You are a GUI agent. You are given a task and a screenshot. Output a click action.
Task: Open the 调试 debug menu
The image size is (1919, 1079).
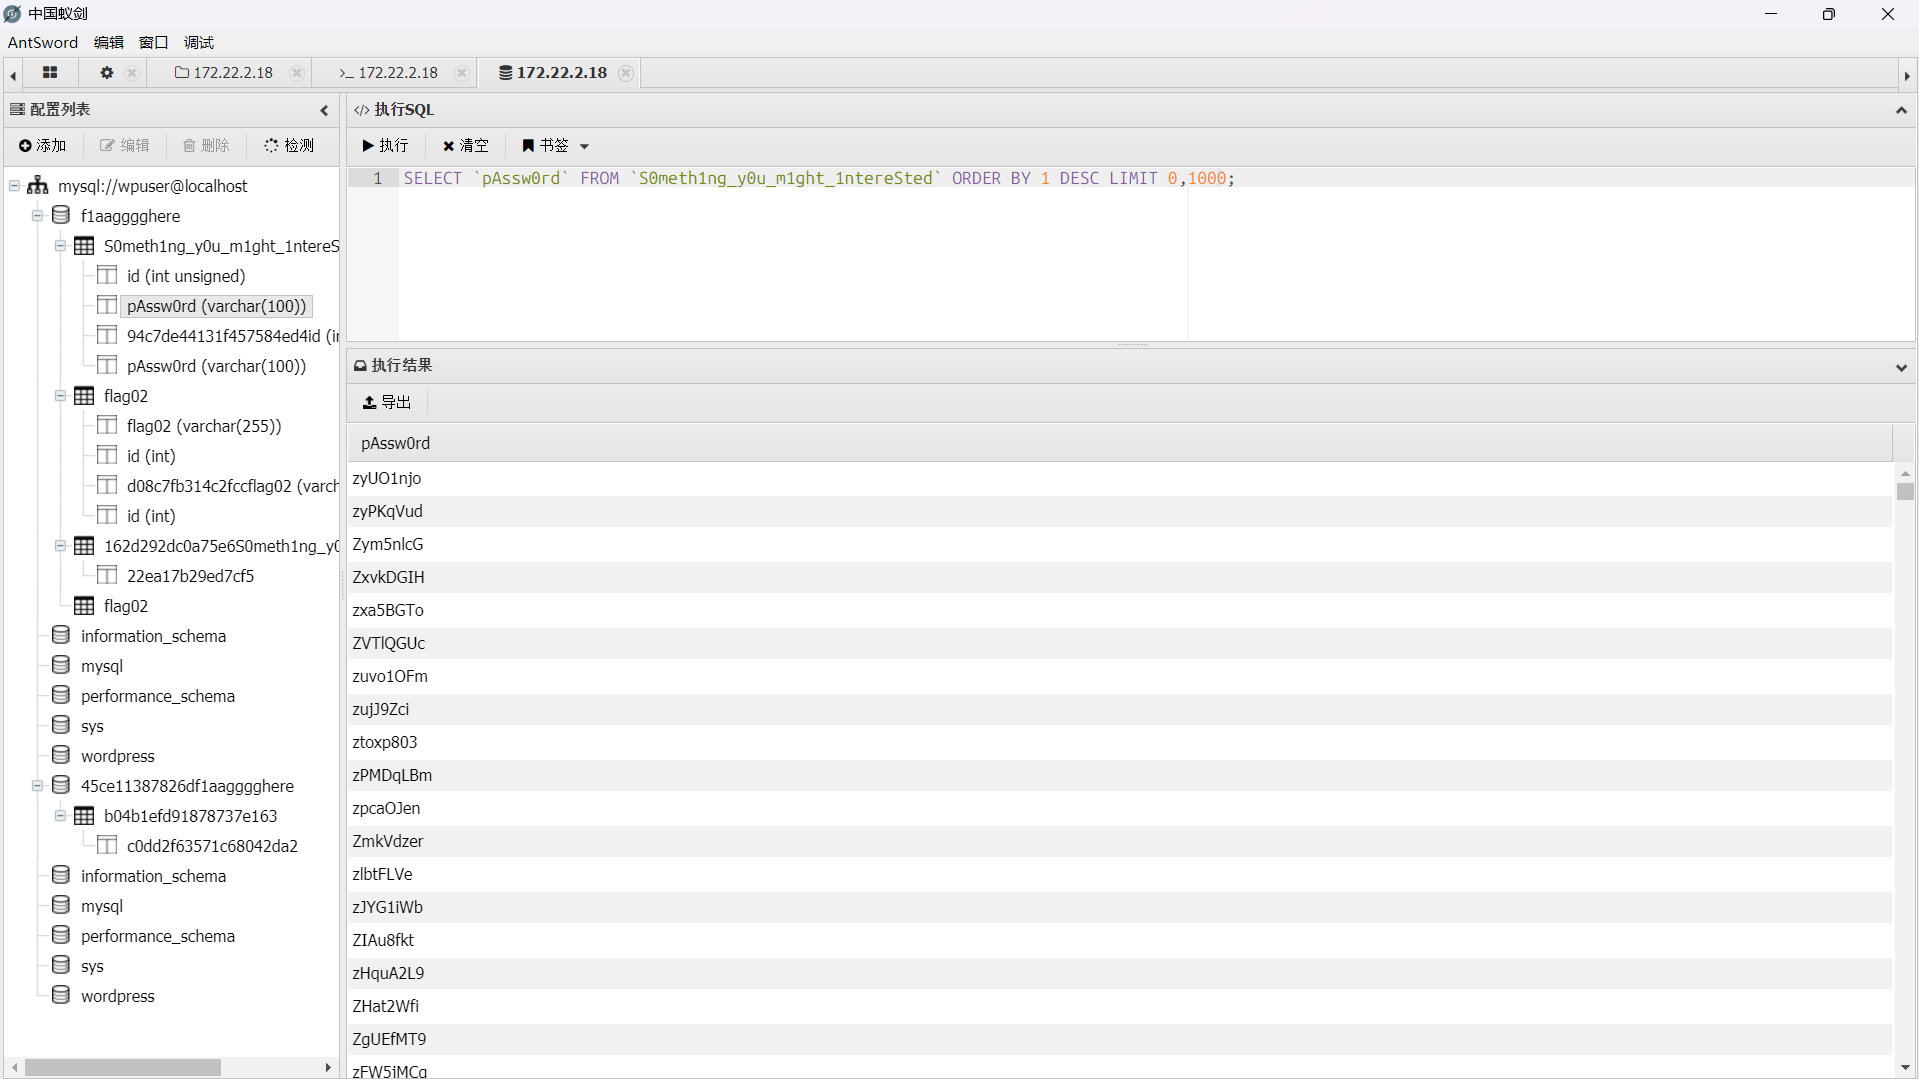click(199, 42)
